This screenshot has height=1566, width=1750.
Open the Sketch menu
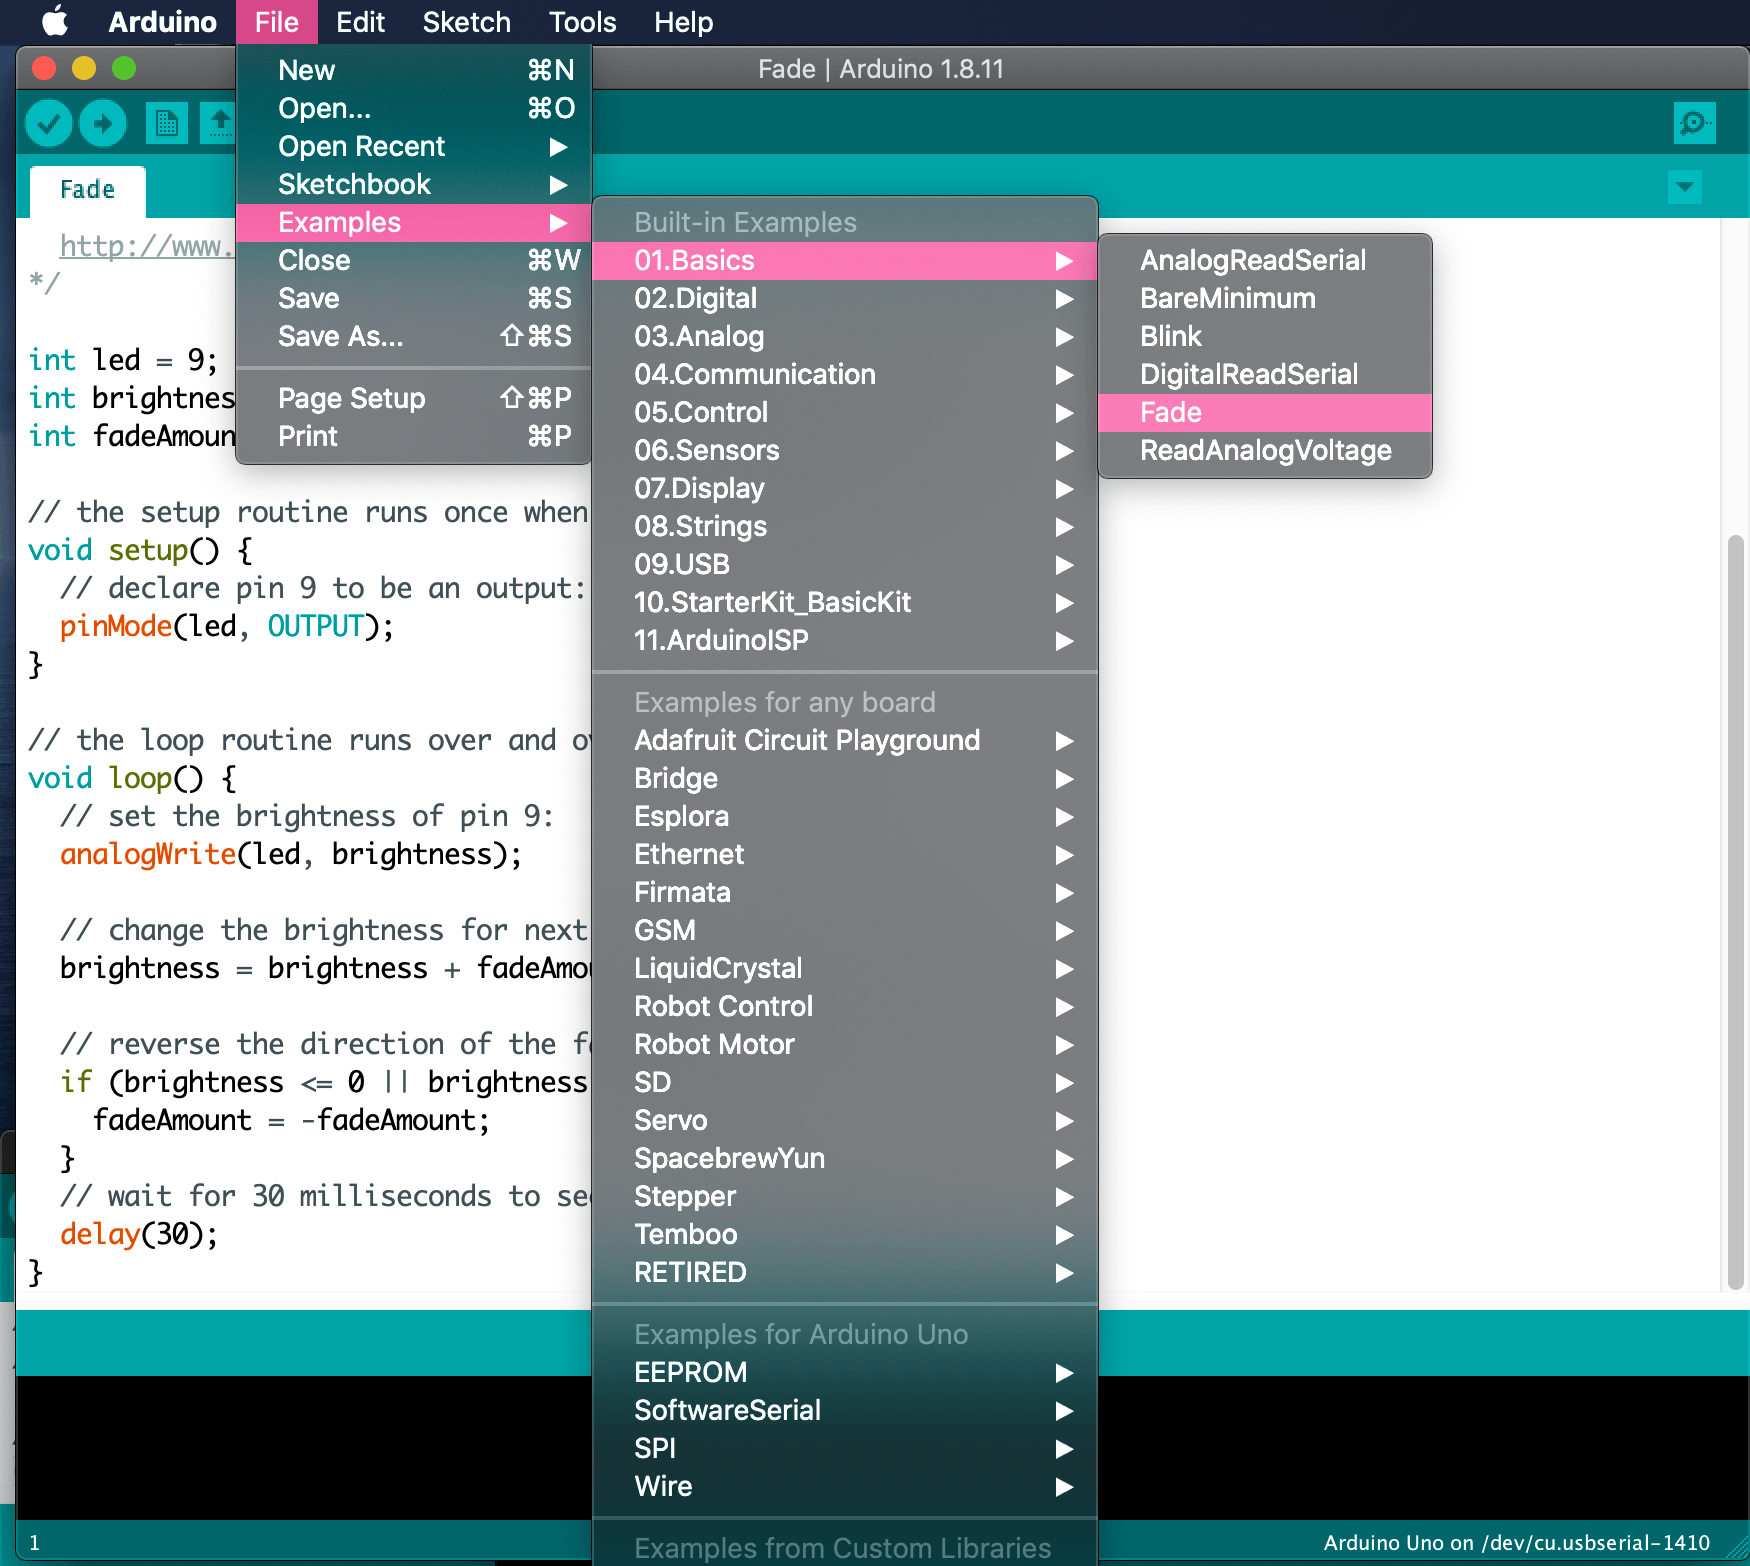(466, 22)
